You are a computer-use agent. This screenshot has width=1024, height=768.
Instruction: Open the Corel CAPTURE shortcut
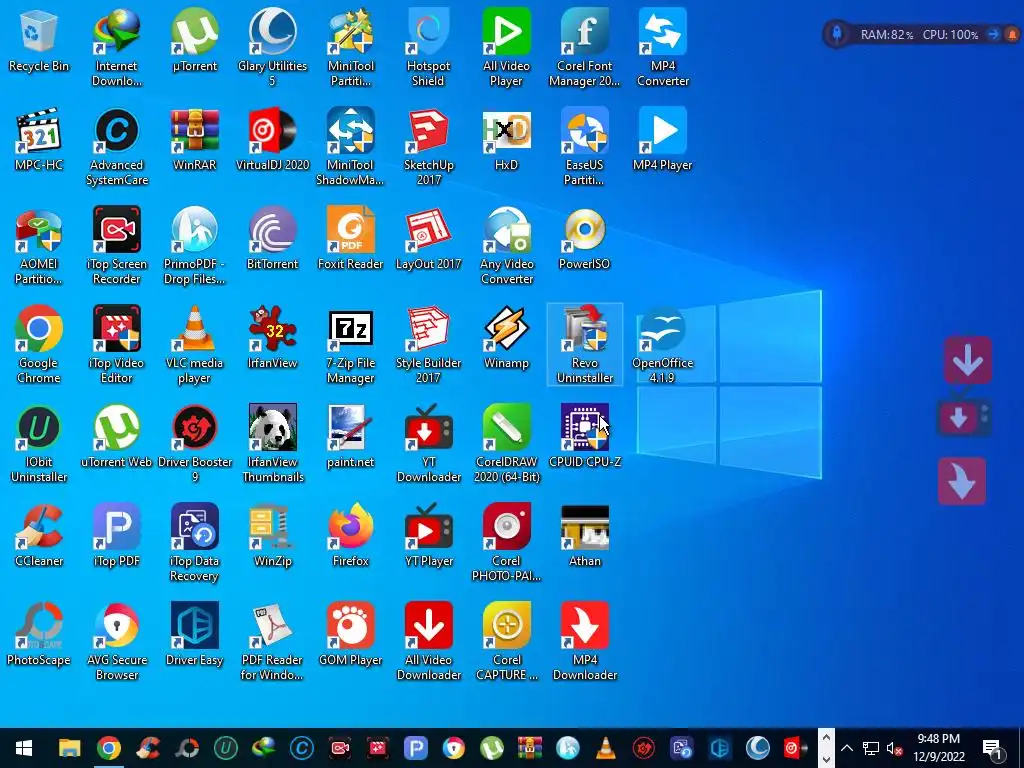tap(506, 642)
